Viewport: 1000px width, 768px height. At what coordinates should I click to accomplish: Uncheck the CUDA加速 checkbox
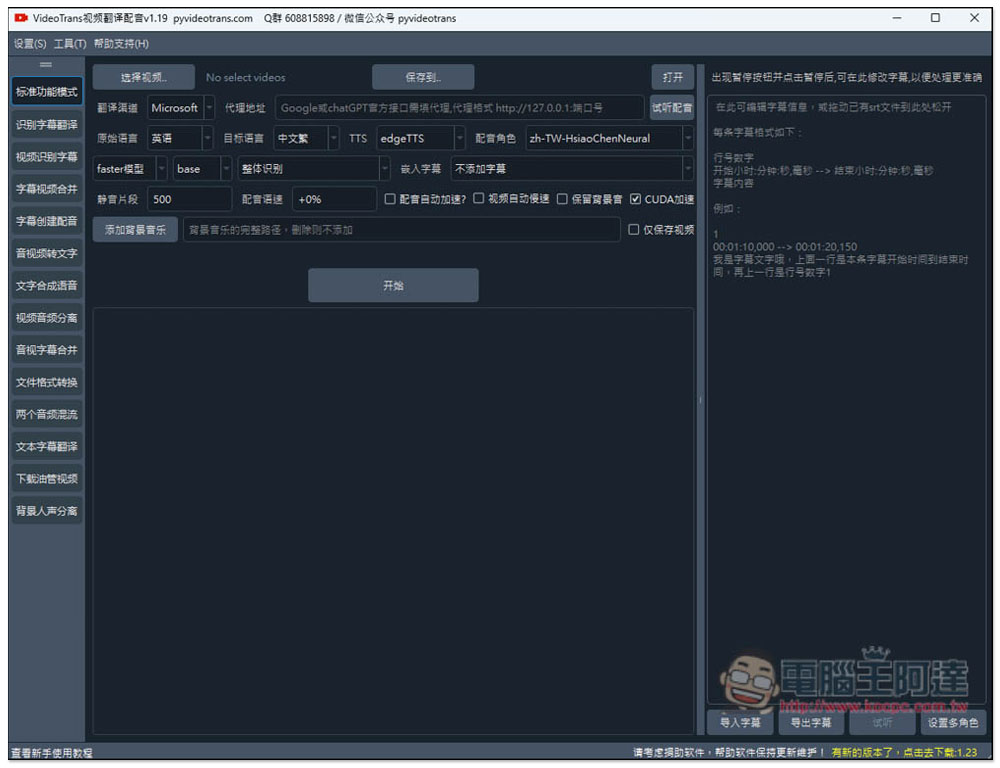pyautogui.click(x=635, y=199)
